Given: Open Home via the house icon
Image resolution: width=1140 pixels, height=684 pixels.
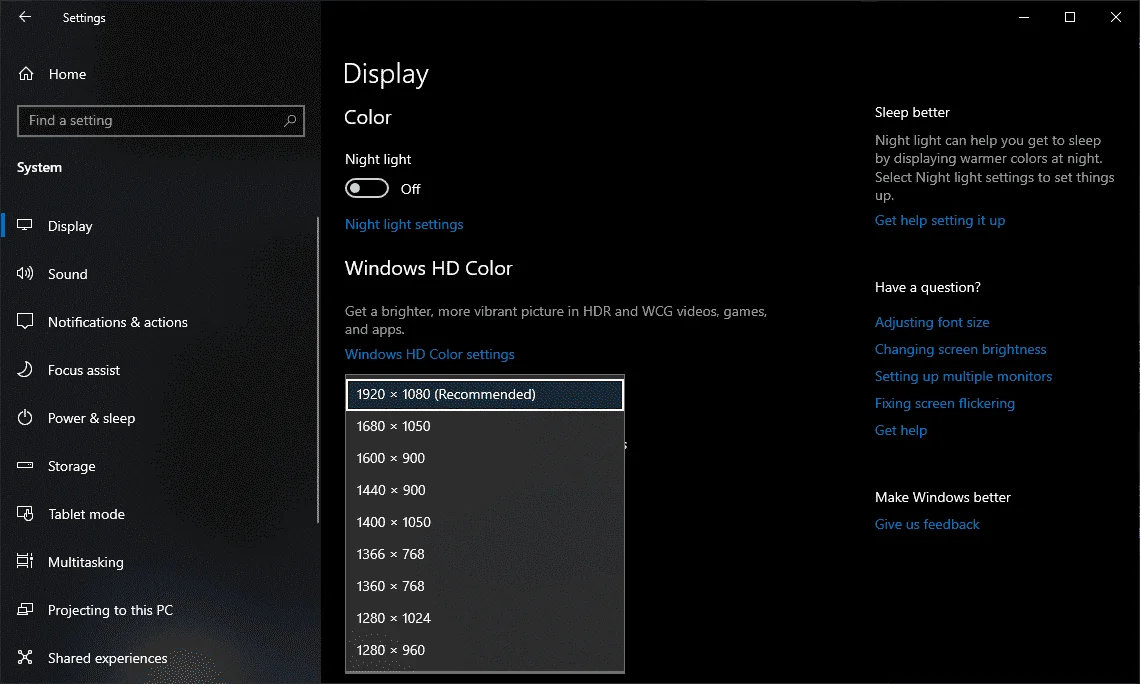Looking at the screenshot, I should coord(26,73).
